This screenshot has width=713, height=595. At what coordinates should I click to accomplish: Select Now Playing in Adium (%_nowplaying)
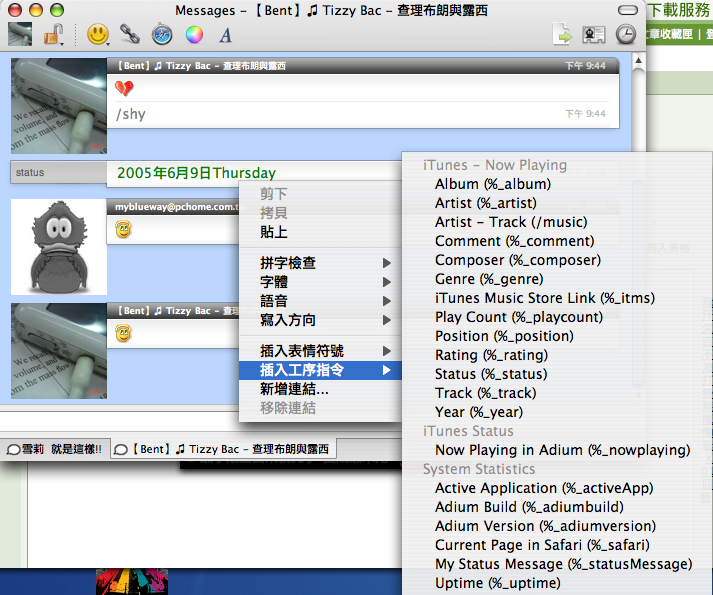click(x=557, y=450)
